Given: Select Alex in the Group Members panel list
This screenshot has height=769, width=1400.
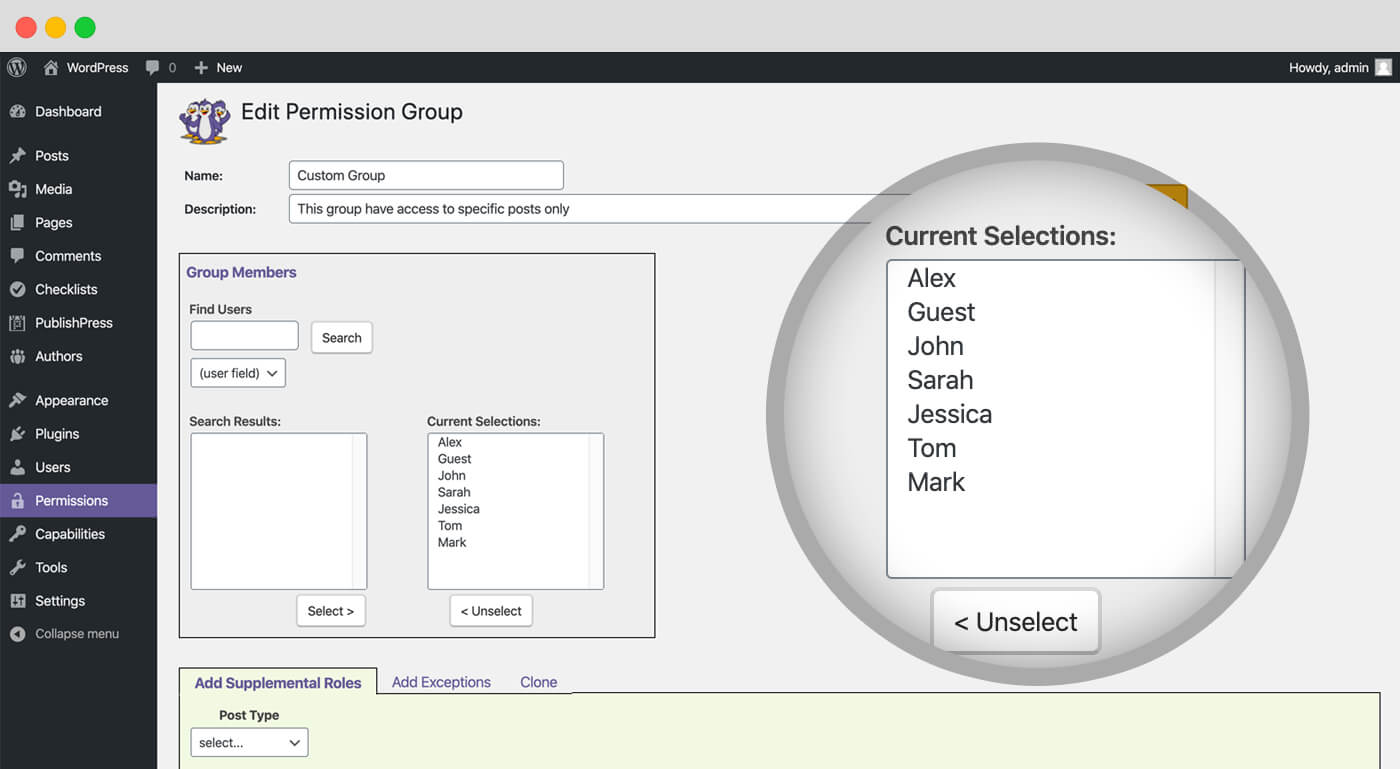Looking at the screenshot, I should (x=450, y=442).
